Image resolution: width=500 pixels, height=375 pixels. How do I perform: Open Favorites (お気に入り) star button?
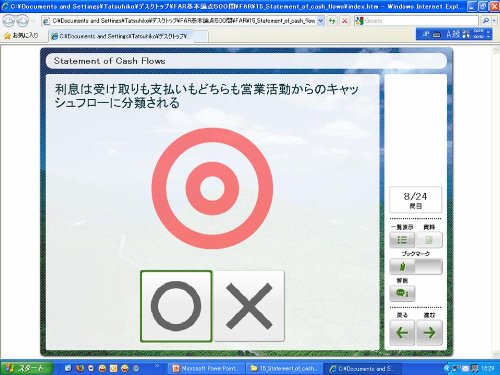click(x=21, y=36)
